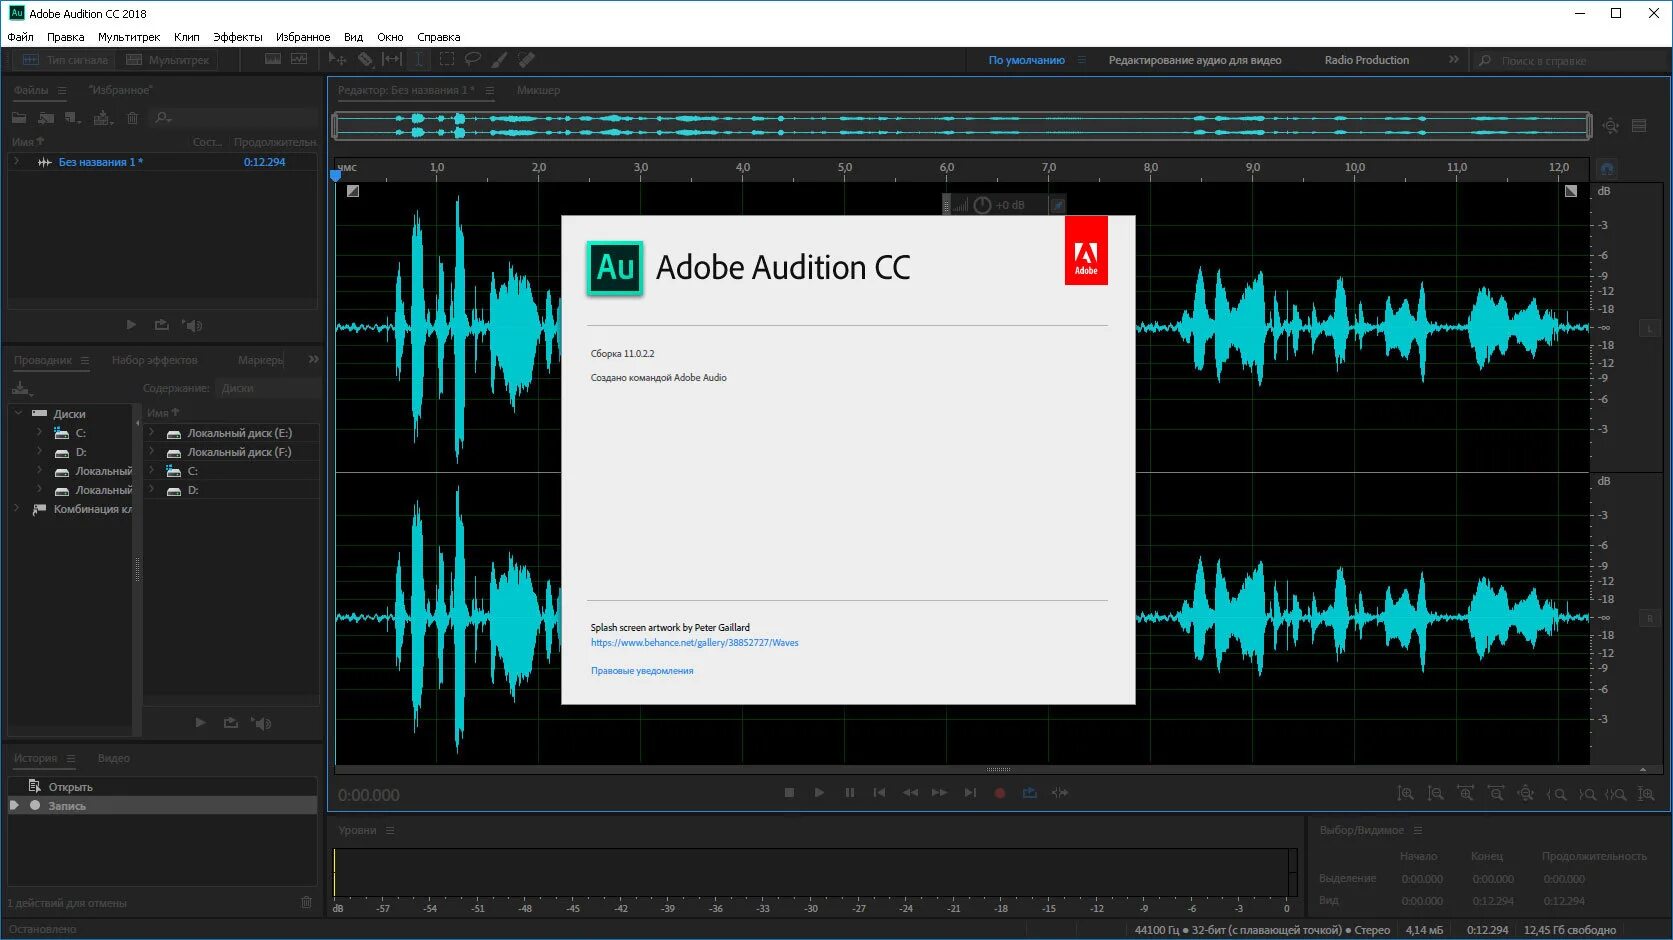Toggle auto-play in Files panel preview

tap(193, 325)
